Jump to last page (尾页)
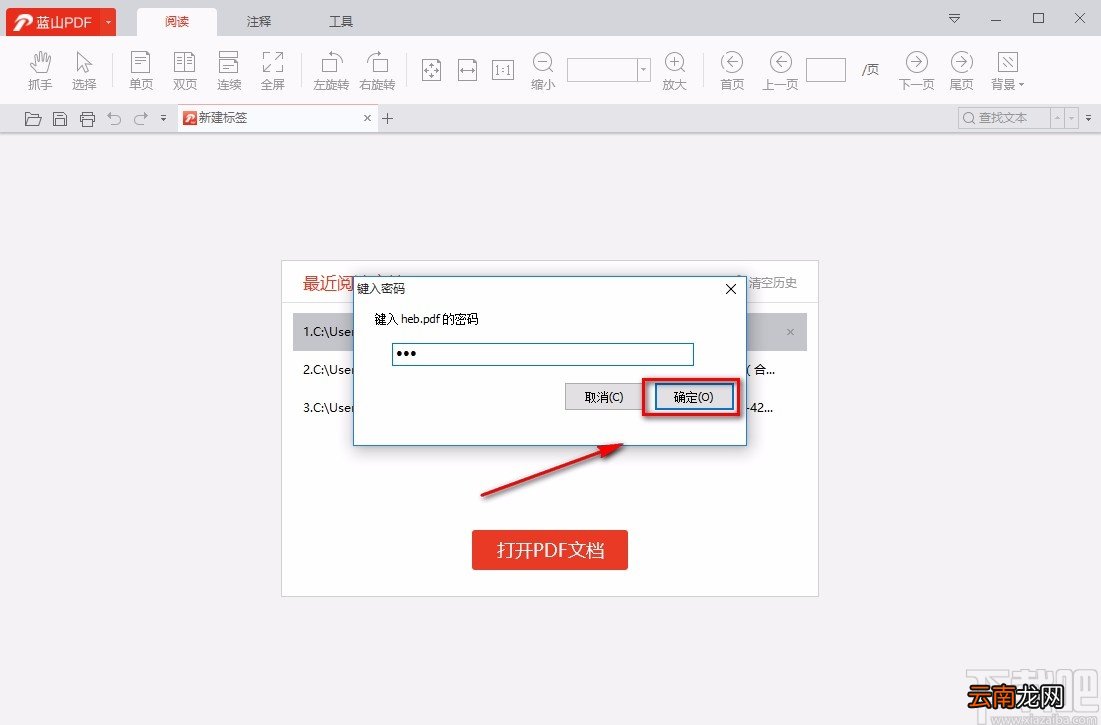The height and width of the screenshot is (725, 1101). 961,70
